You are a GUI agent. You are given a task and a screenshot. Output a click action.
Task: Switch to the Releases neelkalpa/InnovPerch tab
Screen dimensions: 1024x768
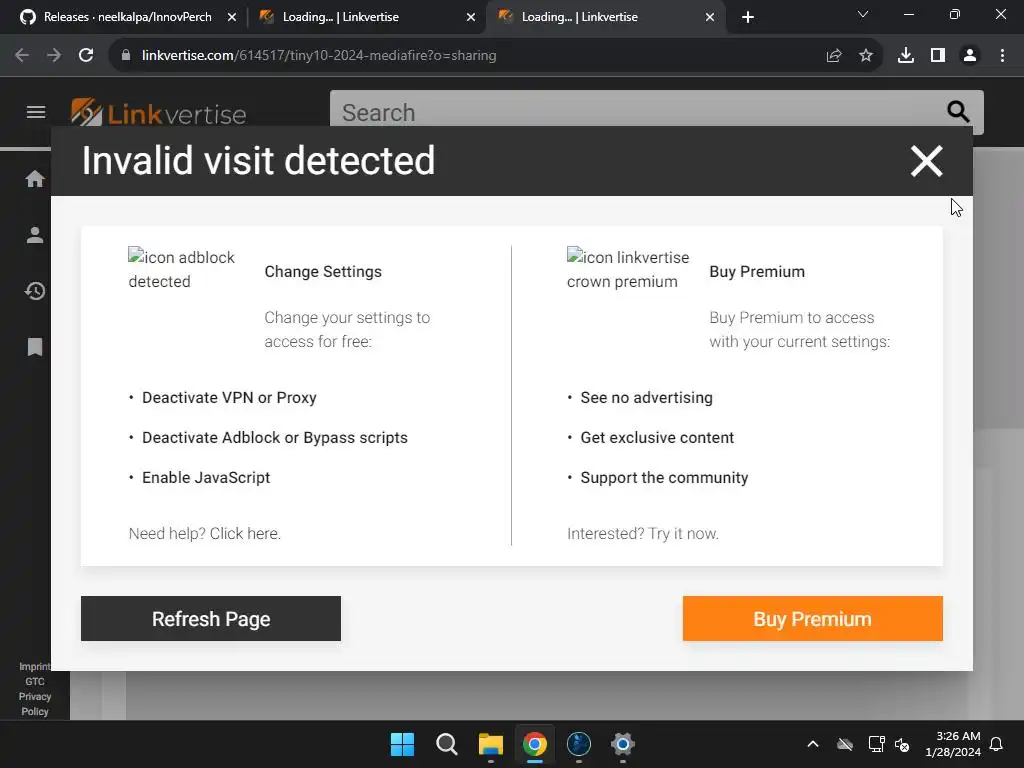click(x=127, y=17)
